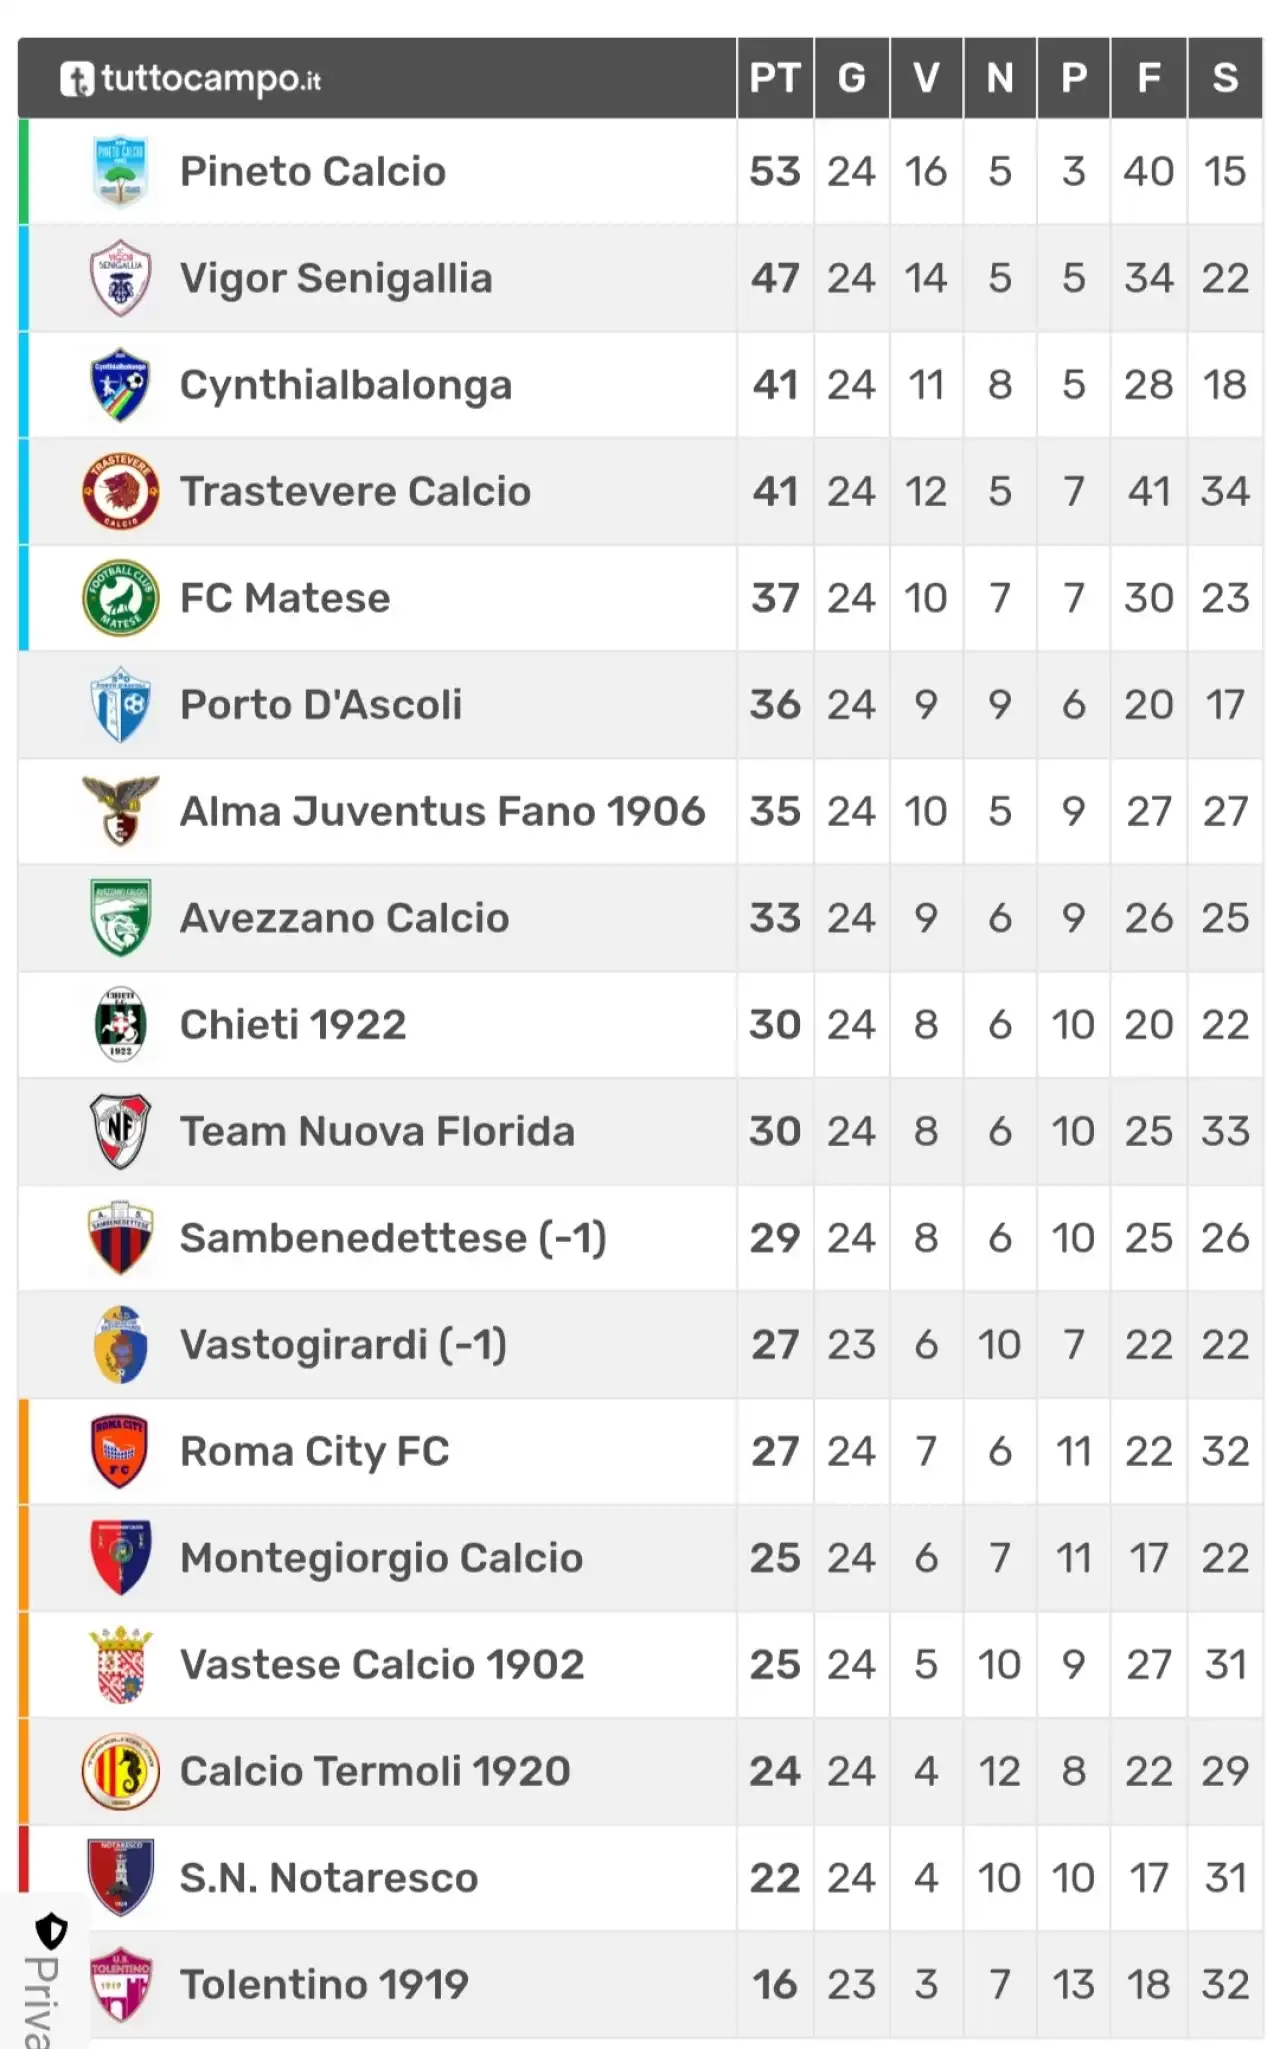The height and width of the screenshot is (2049, 1280).
Task: Click the Roma City FC crest
Action: click(x=121, y=1451)
